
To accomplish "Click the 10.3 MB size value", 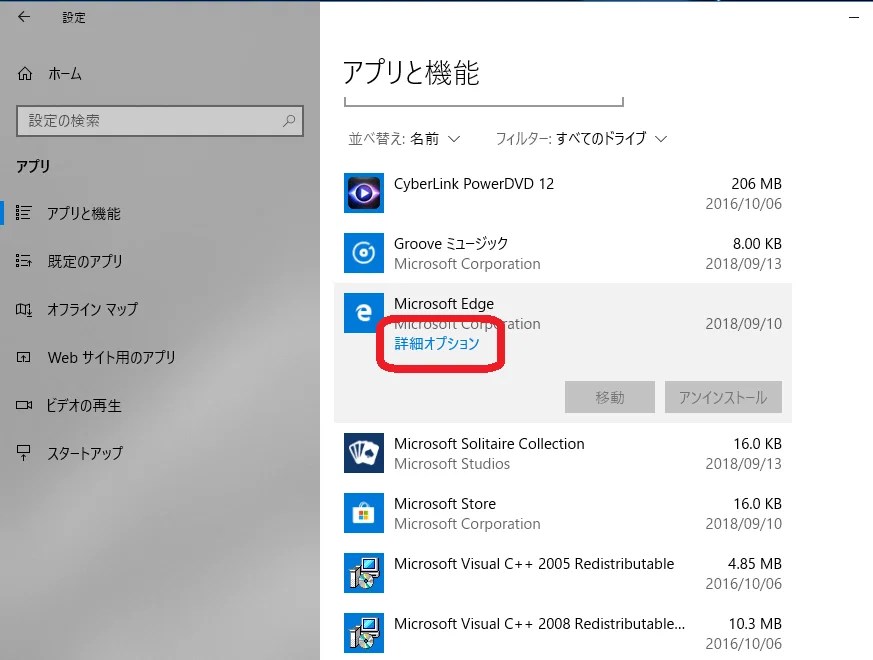I will (755, 624).
